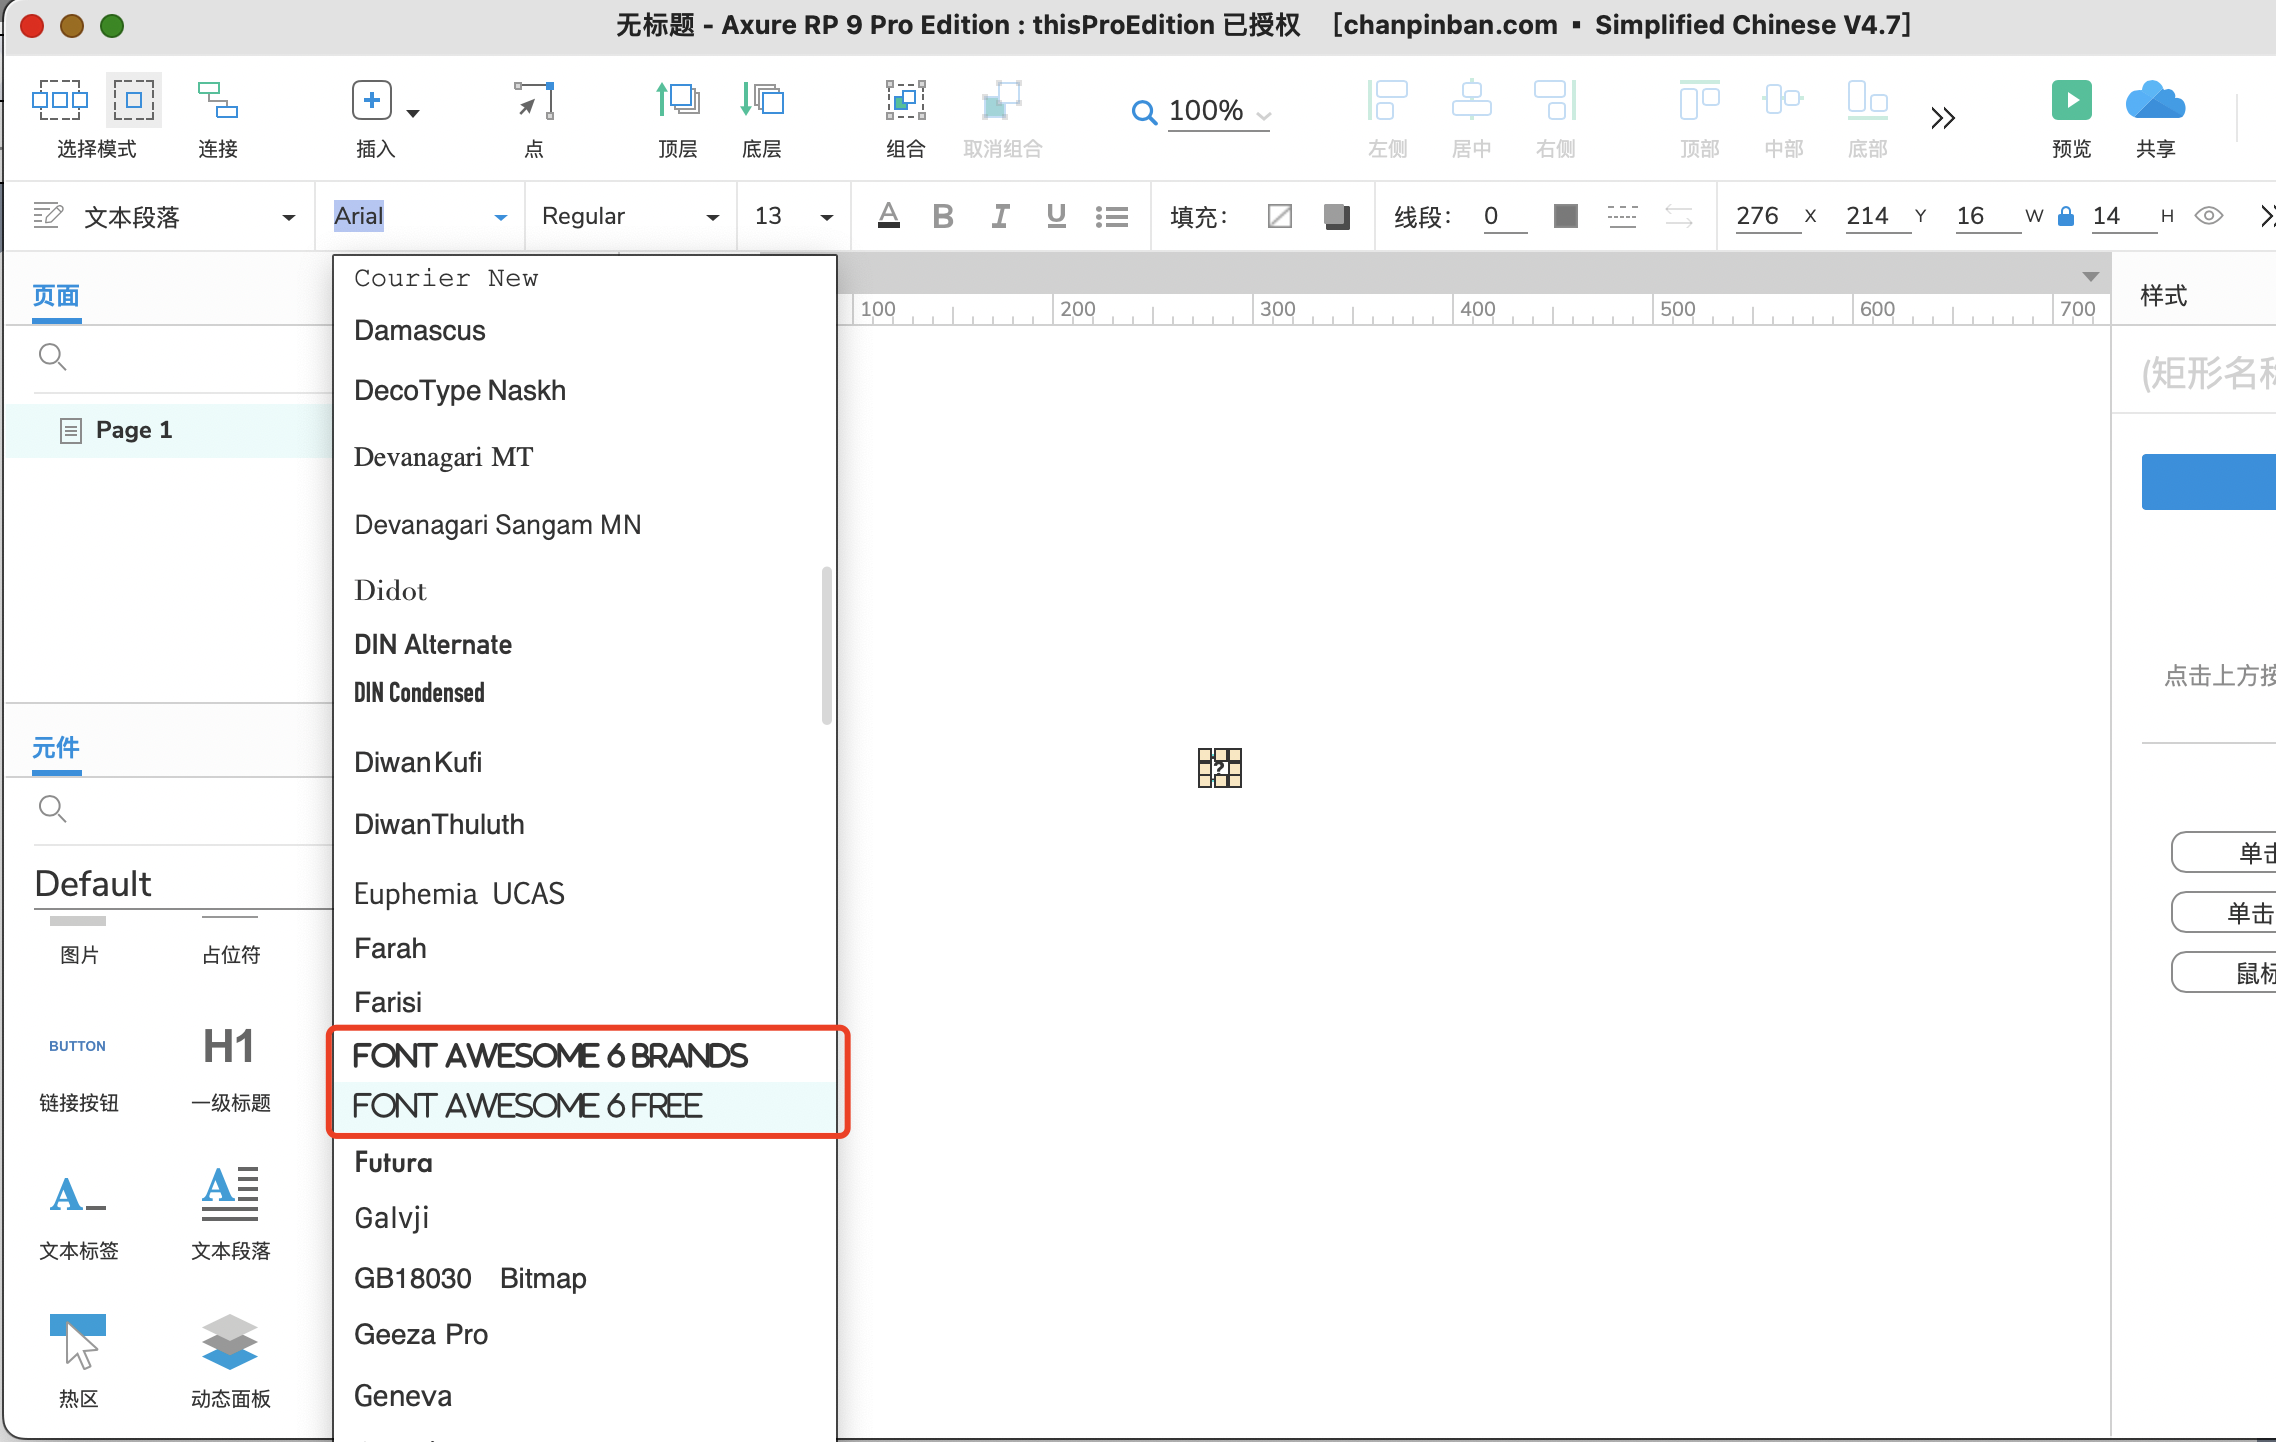Click the insert (插入) tool icon

coord(371,100)
